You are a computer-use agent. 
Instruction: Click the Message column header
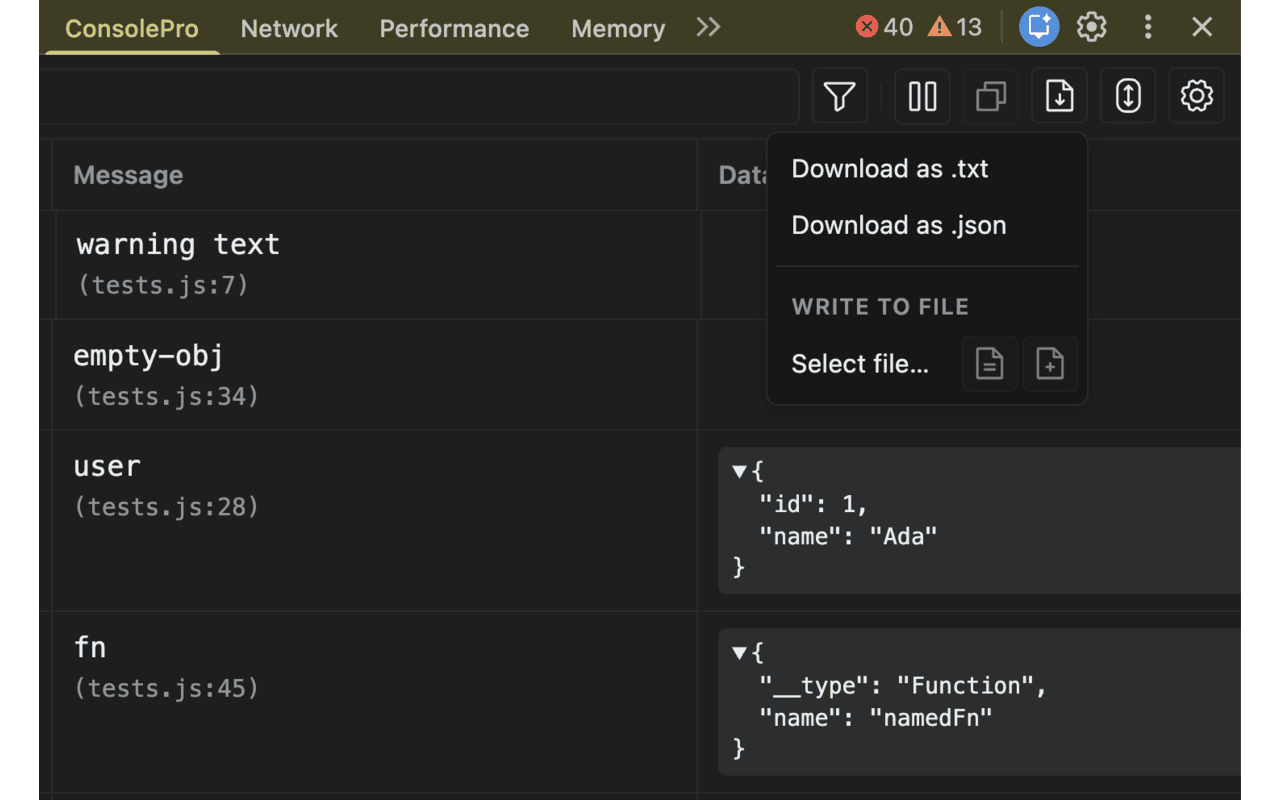click(128, 175)
